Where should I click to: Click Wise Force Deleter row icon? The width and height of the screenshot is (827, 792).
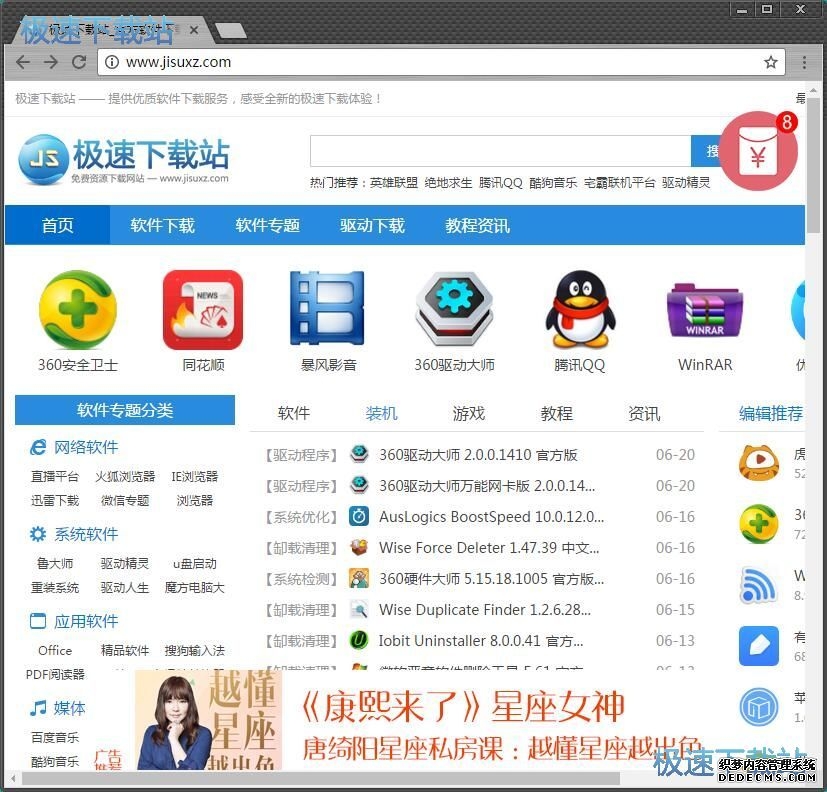[359, 547]
